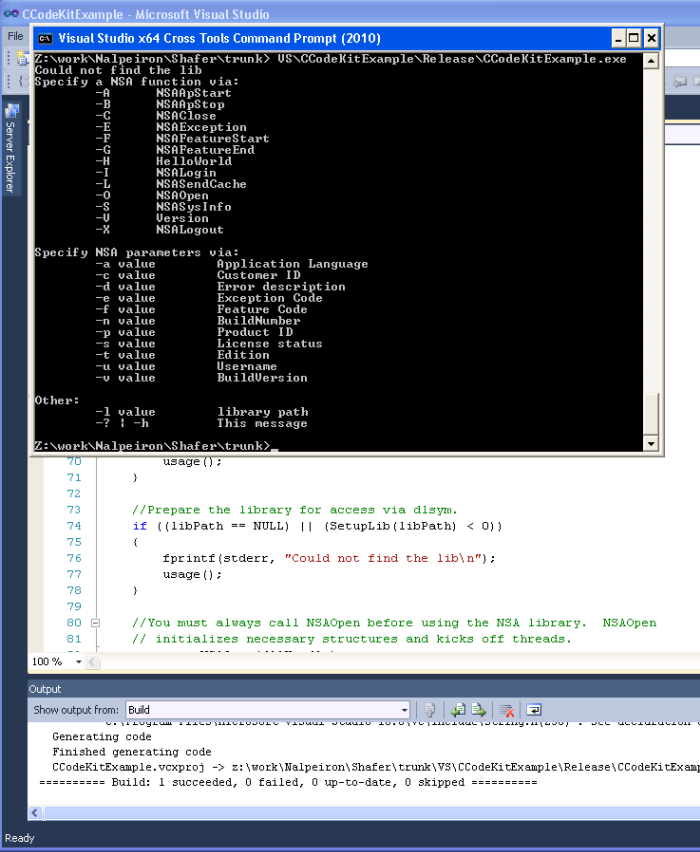Click Command Prompt scroll down arrow

tap(651, 443)
